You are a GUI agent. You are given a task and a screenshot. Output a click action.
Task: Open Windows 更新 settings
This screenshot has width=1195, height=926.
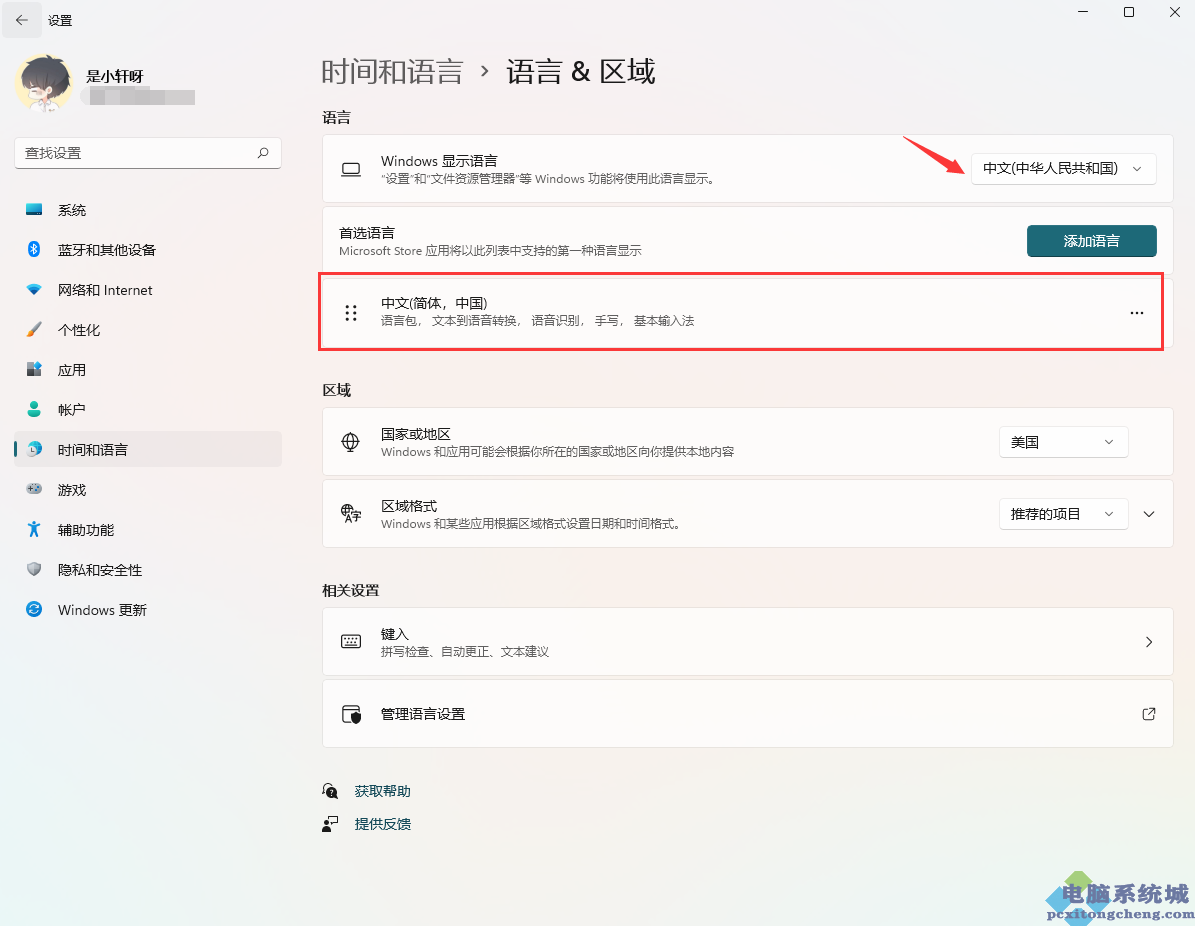pos(148,610)
